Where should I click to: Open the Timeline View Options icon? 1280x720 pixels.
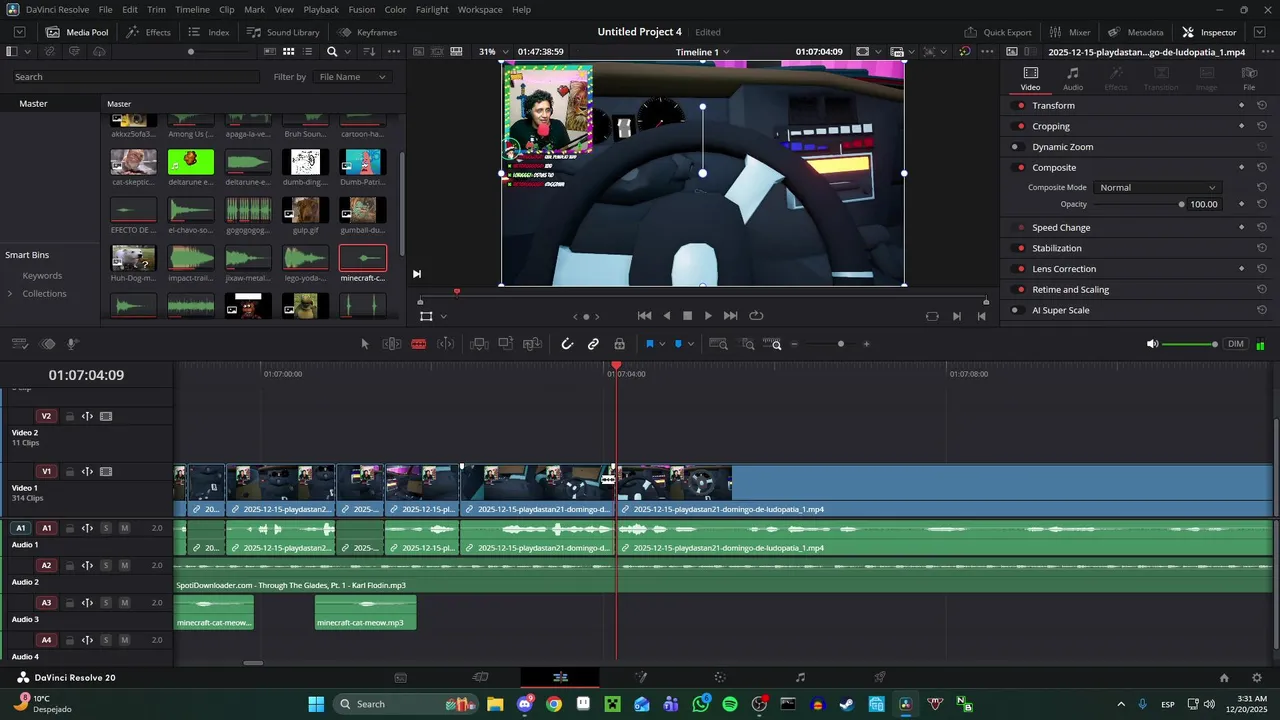click(20, 344)
